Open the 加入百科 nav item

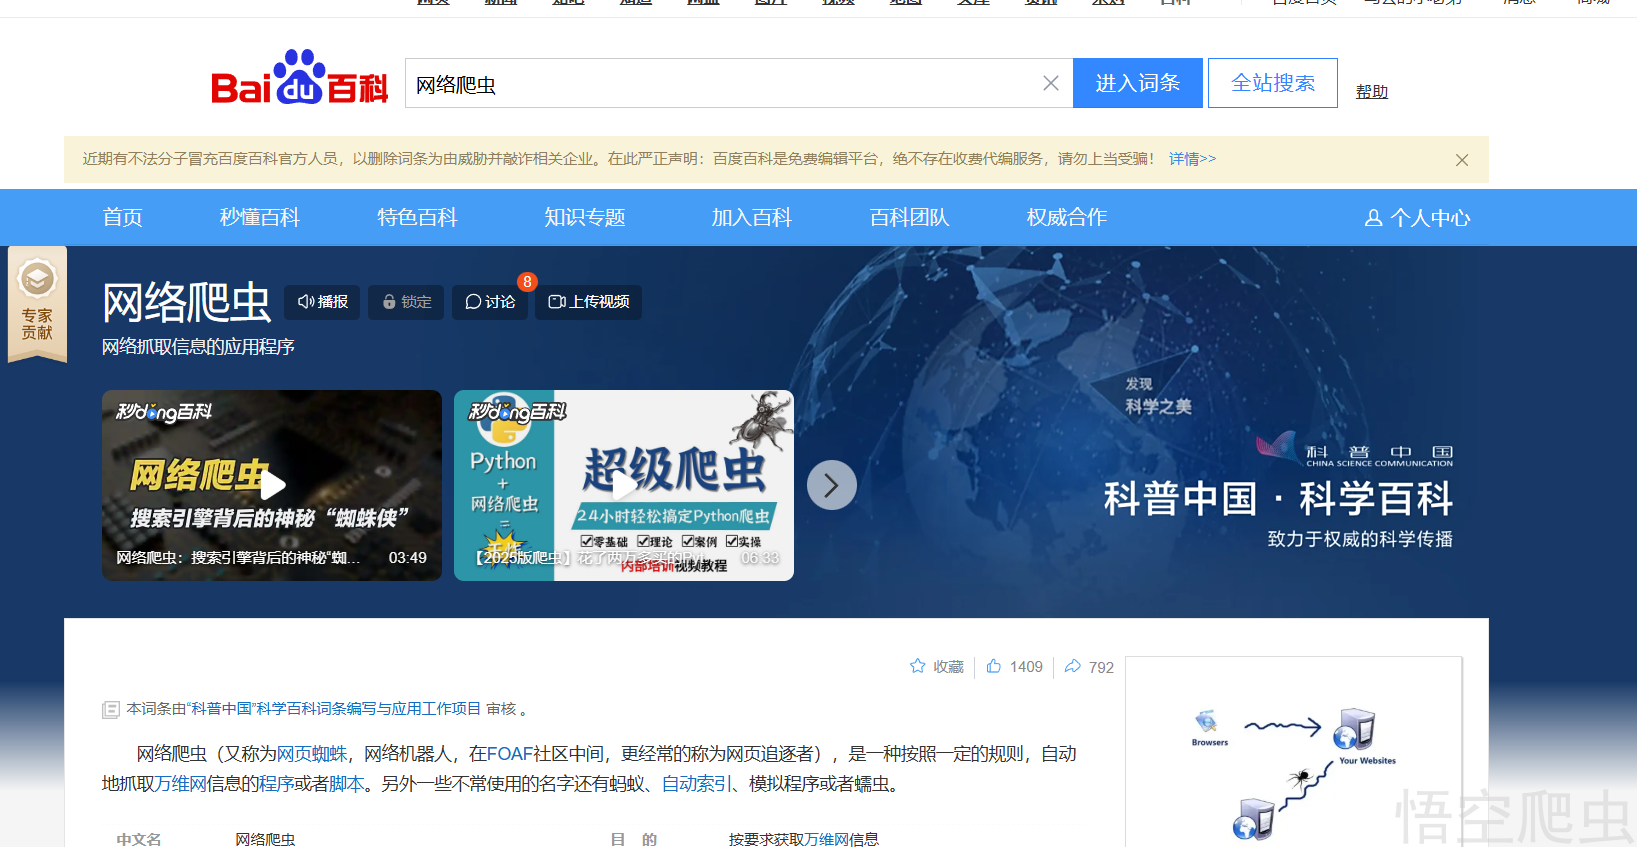pos(752,217)
